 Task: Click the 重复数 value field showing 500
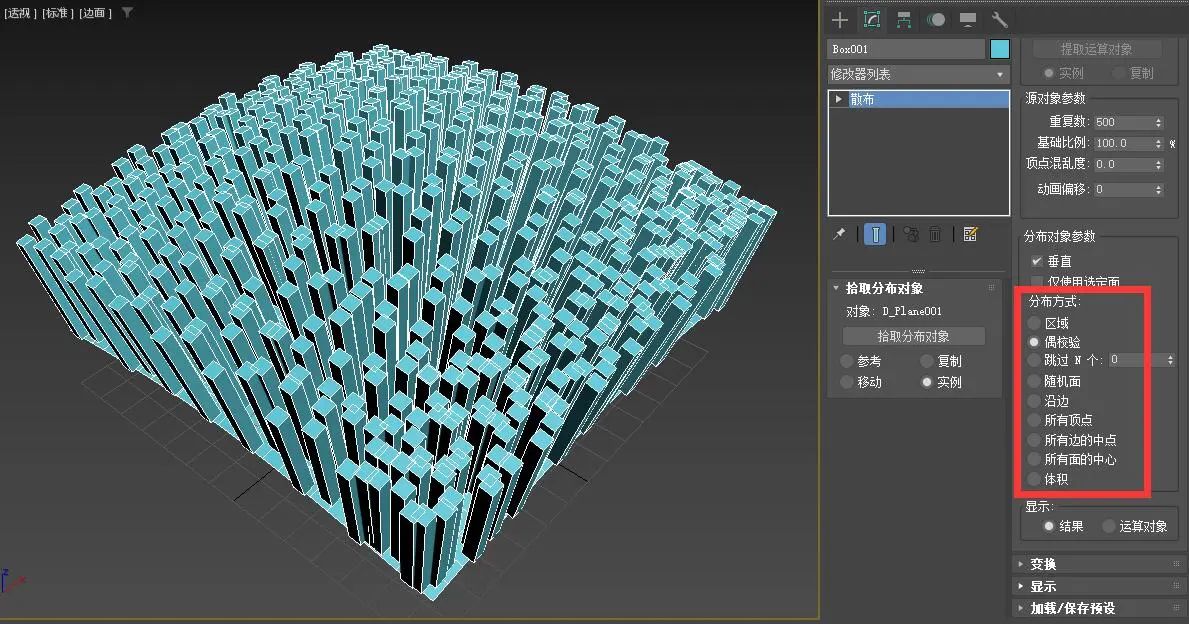click(x=1123, y=122)
